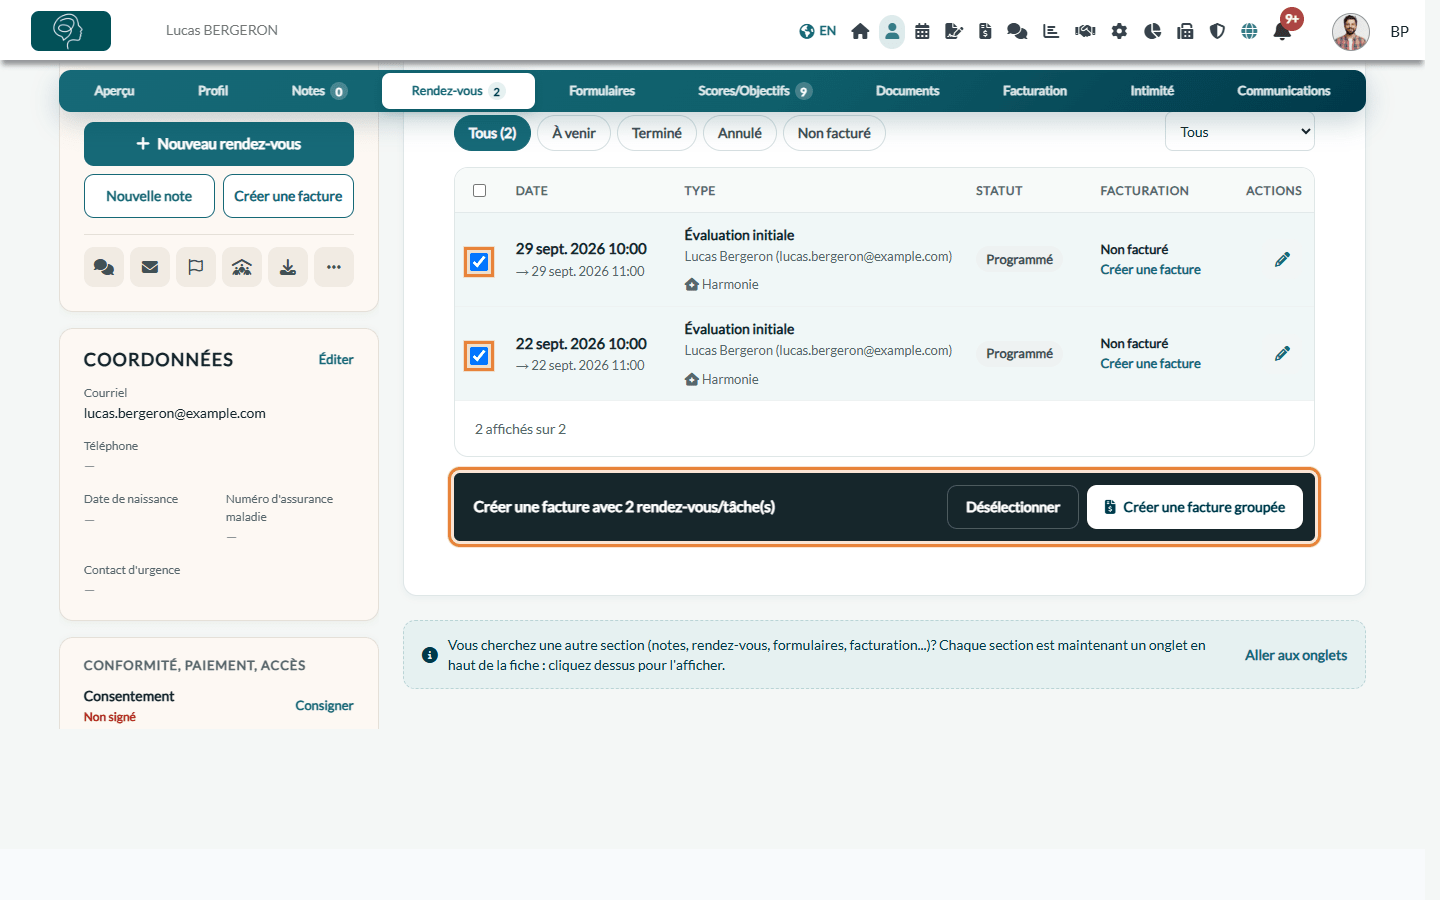
Task: Go to the Scores/Objectifs tab
Action: pos(755,91)
